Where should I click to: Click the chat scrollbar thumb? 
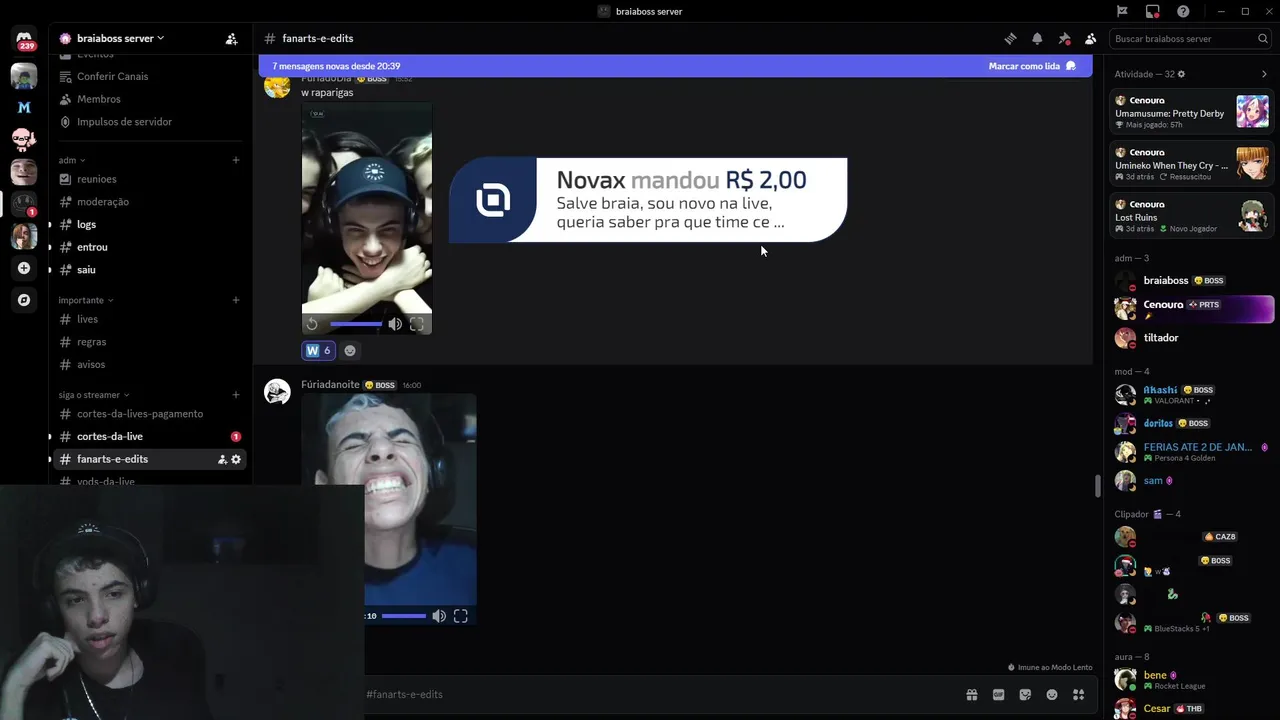point(1098,486)
